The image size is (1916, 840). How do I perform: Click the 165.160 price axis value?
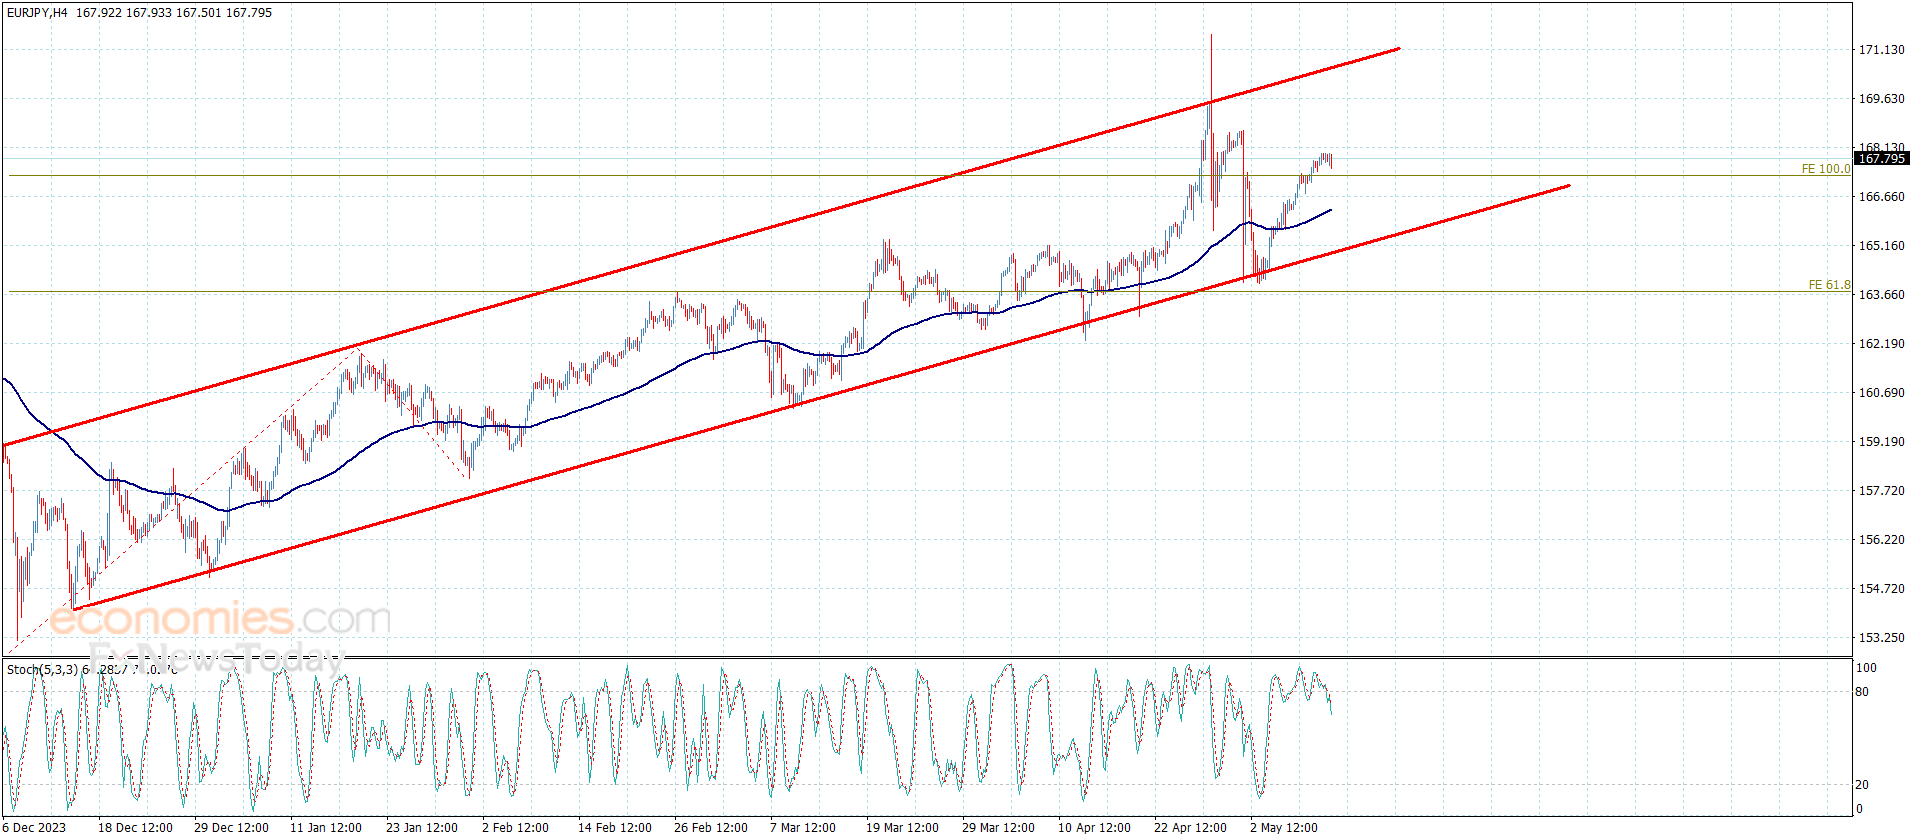pyautogui.click(x=1881, y=246)
